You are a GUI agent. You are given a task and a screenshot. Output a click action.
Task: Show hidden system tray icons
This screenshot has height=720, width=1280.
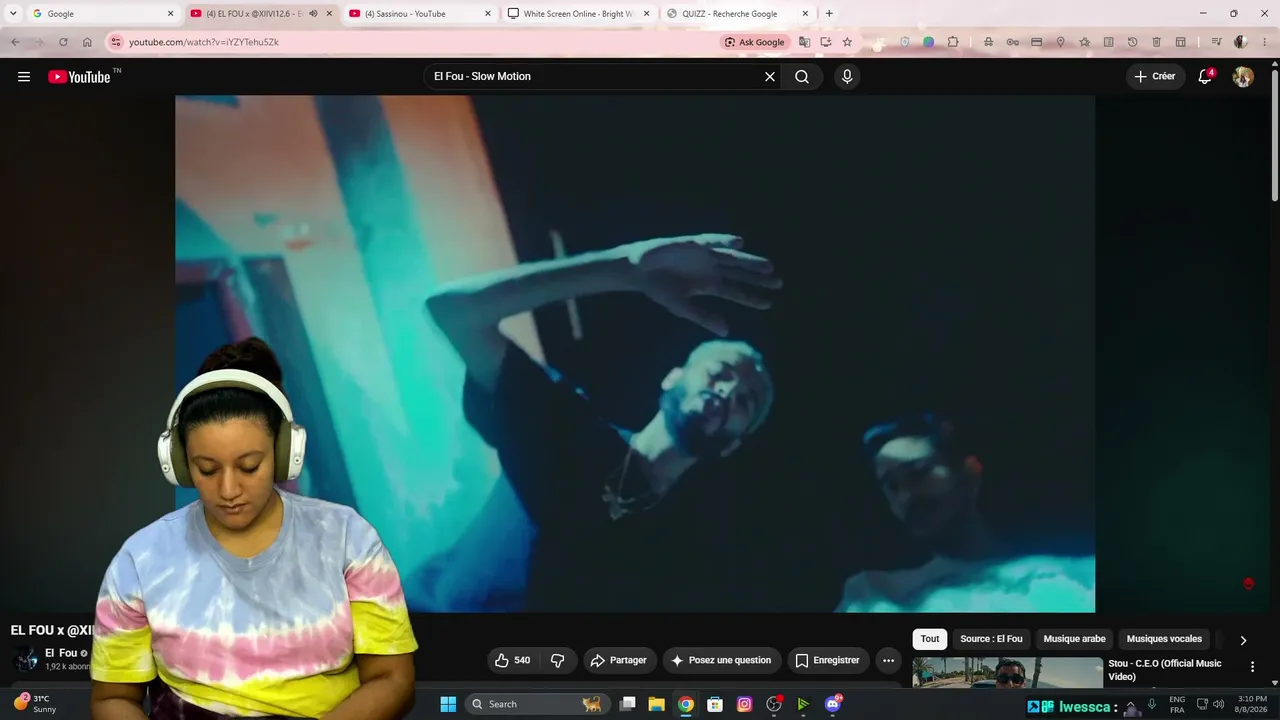tap(1131, 704)
